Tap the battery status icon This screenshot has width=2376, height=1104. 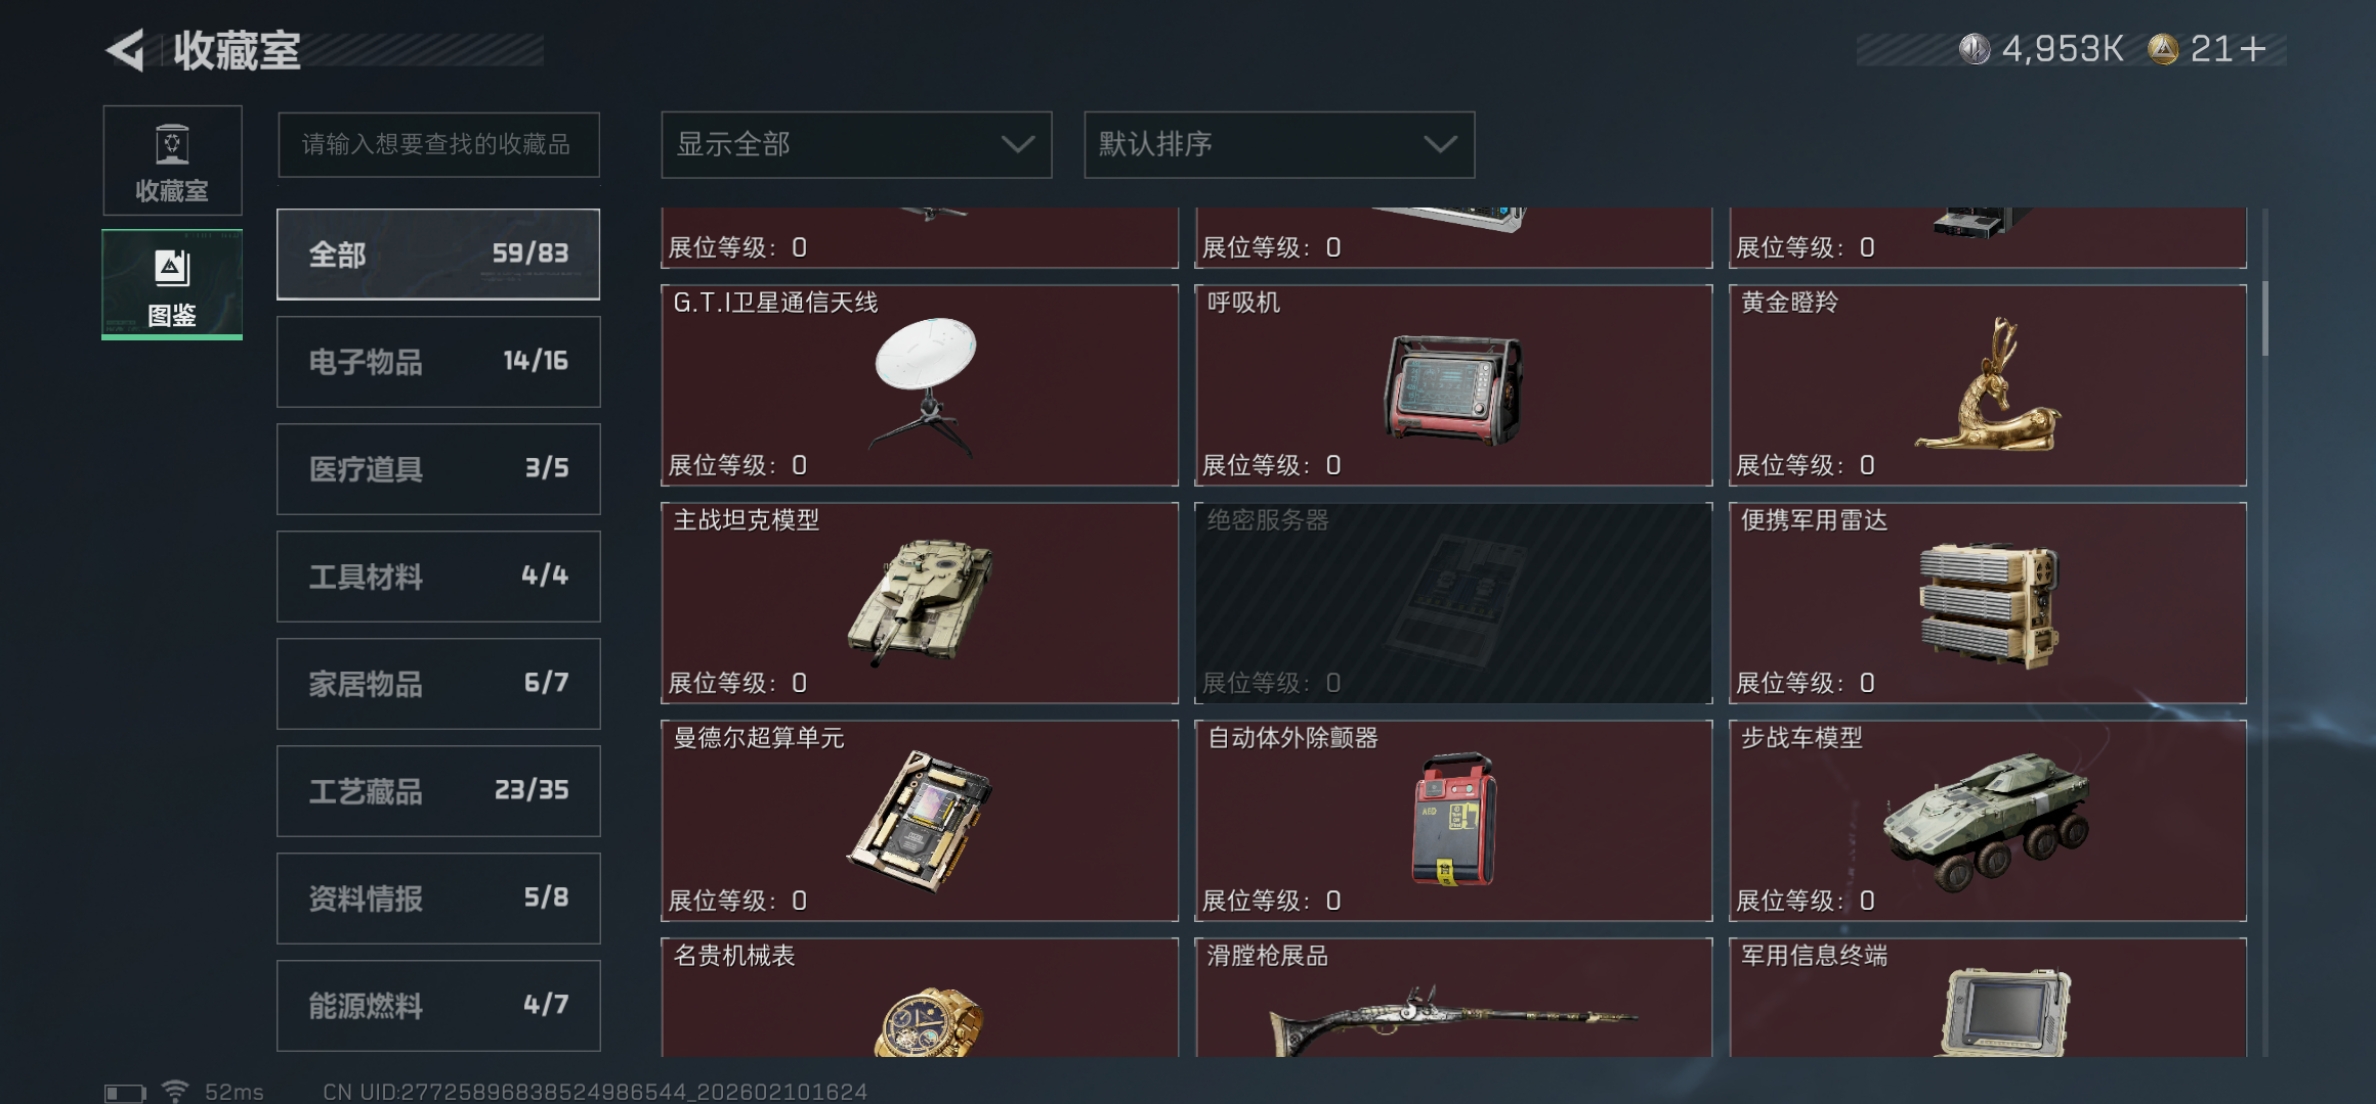tap(125, 1092)
